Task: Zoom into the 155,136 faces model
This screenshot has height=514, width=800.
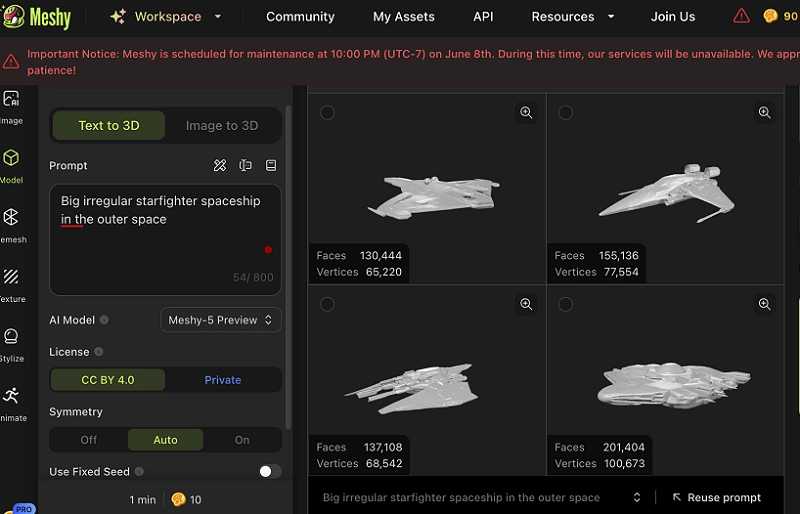Action: [764, 112]
